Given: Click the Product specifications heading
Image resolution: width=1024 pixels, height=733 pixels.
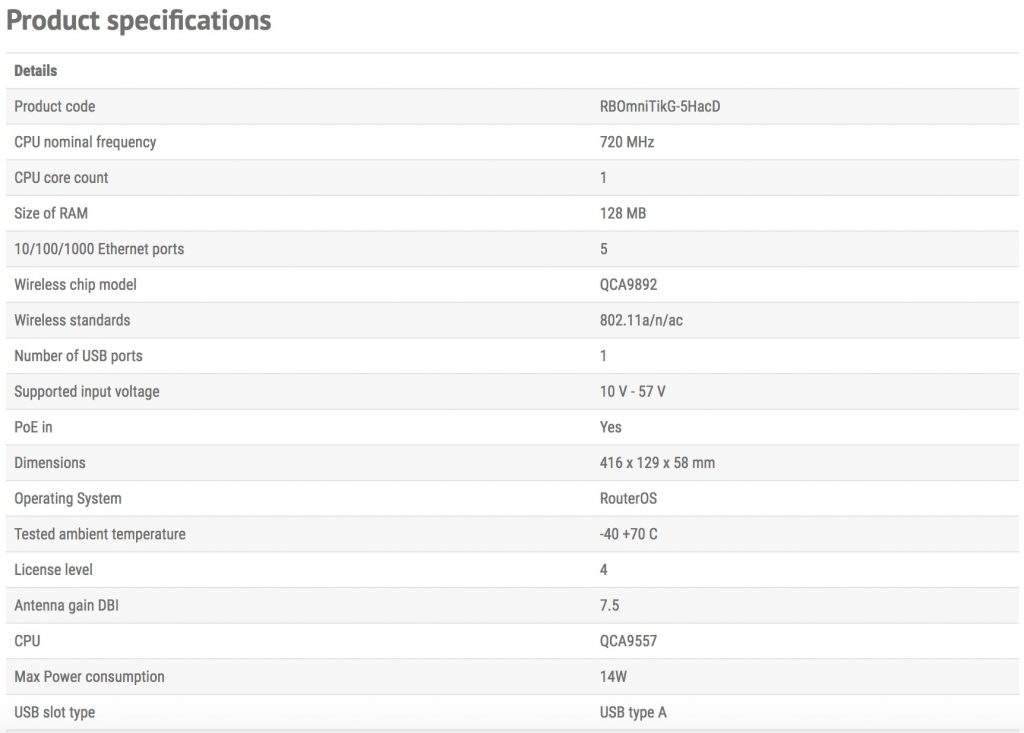Looking at the screenshot, I should pyautogui.click(x=139, y=20).
